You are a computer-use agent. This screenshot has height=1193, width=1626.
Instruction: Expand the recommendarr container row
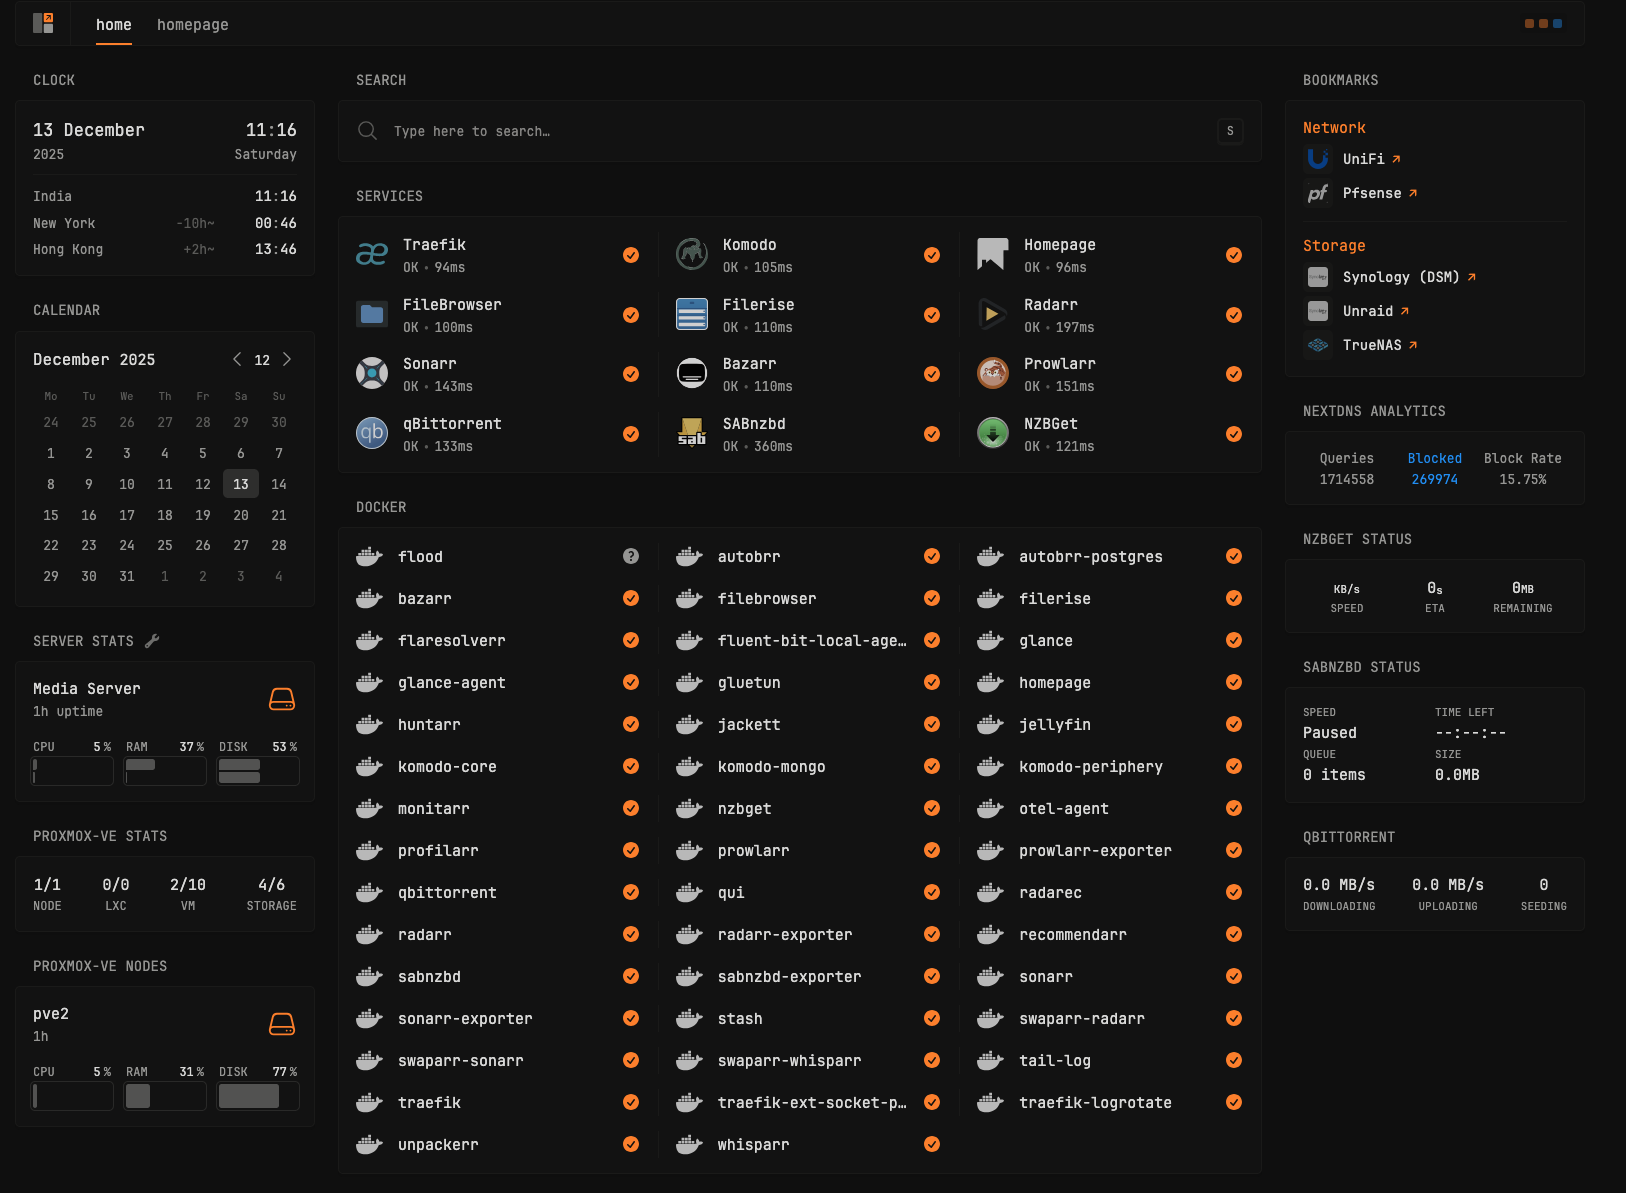[x=1110, y=935]
